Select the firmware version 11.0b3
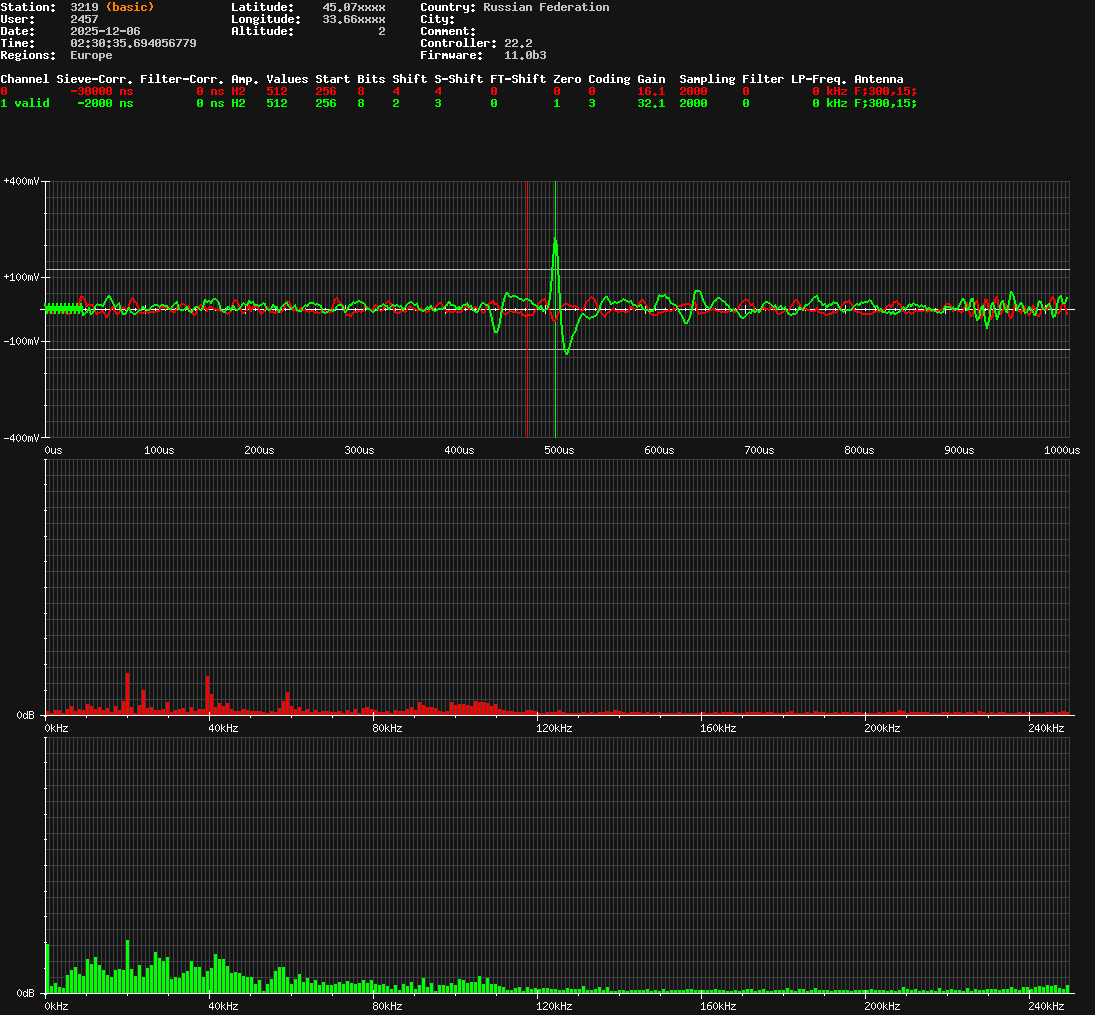Image resolution: width=1095 pixels, height=1015 pixels. 524,55
